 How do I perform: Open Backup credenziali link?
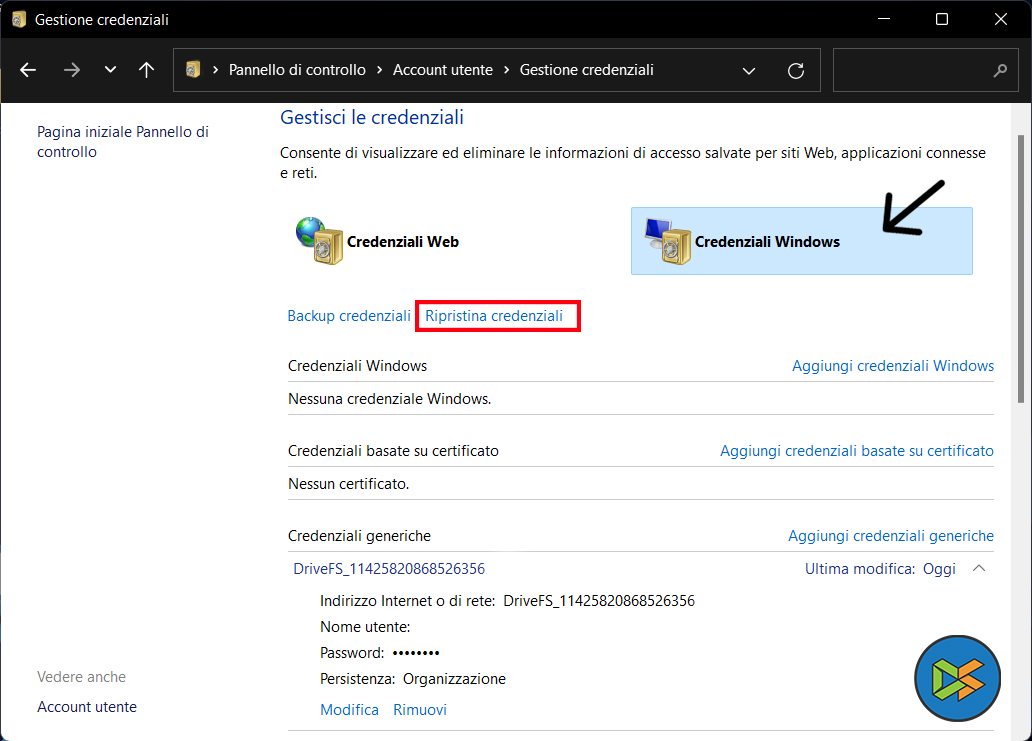pos(349,316)
